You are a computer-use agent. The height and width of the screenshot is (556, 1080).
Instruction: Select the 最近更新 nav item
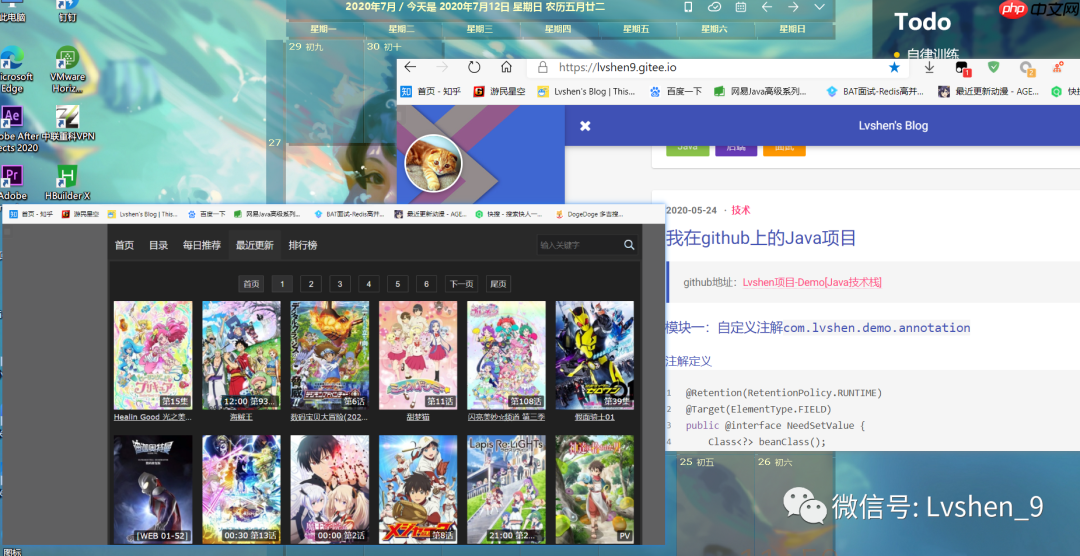point(255,245)
